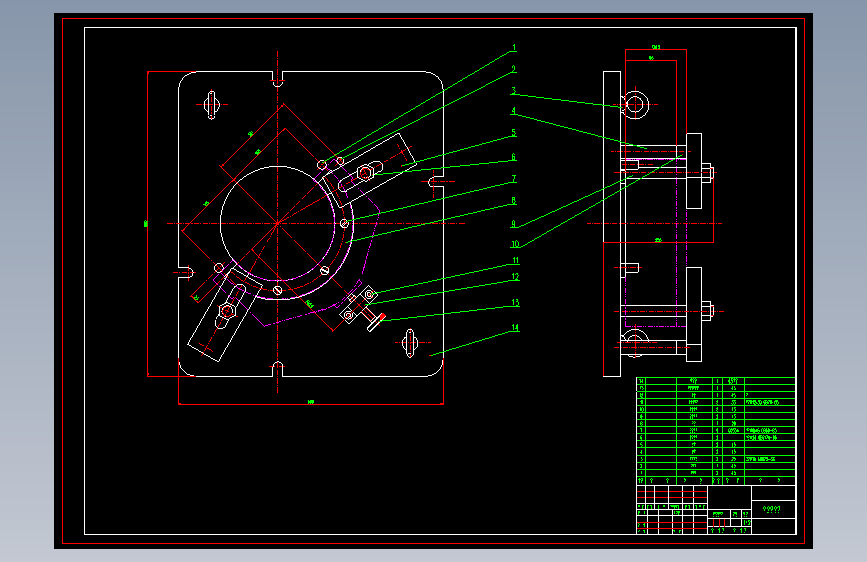This screenshot has height=562, width=867.
Task: Click callout number 11 label
Action: coord(515,261)
